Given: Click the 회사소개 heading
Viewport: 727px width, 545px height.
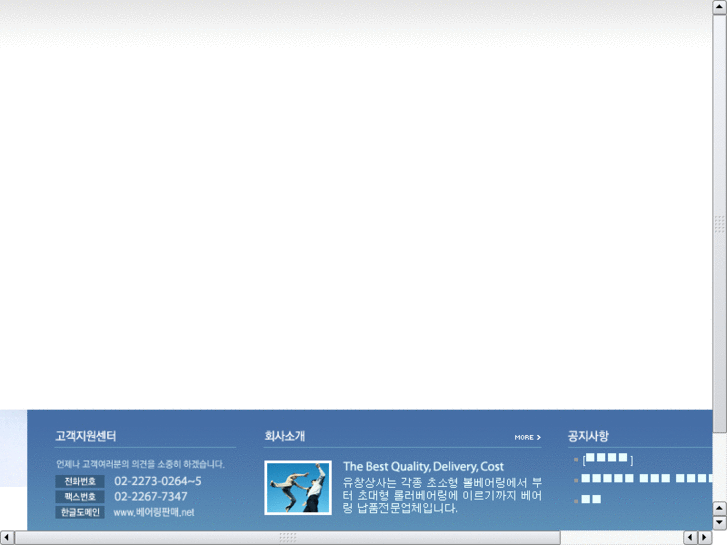Looking at the screenshot, I should pyautogui.click(x=284, y=436).
